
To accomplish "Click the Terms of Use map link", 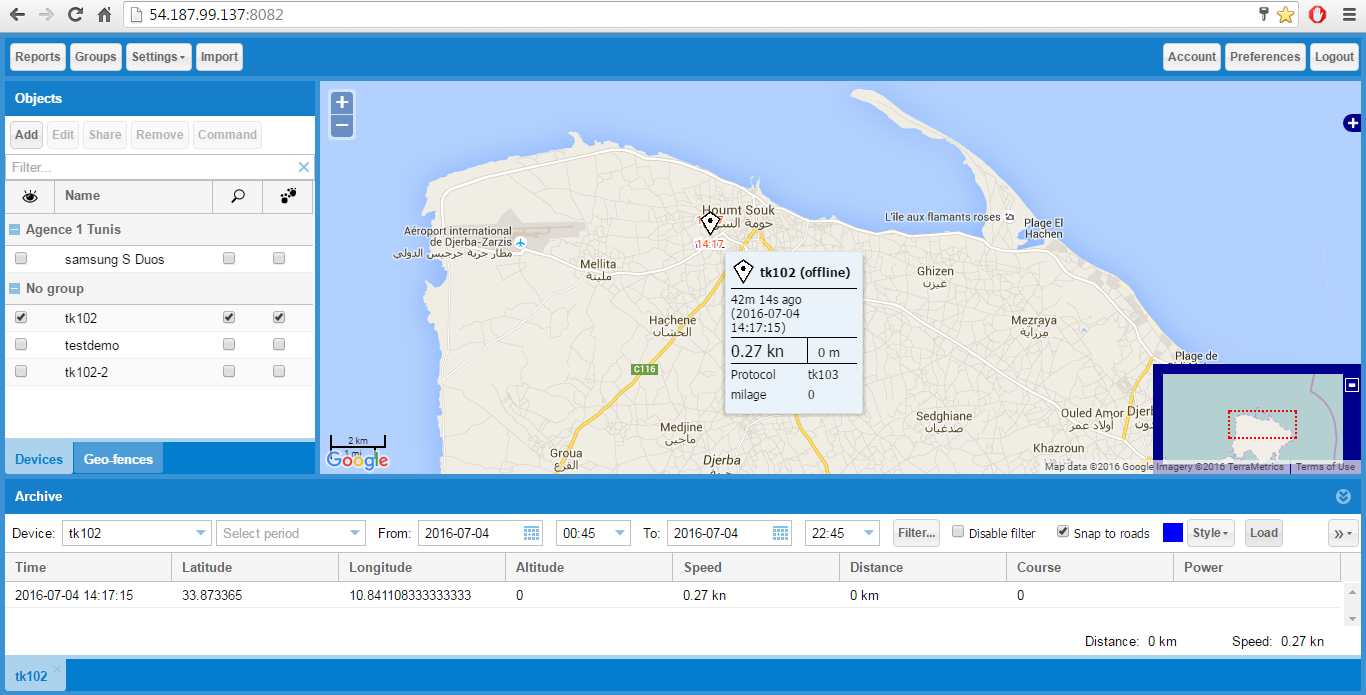I will pyautogui.click(x=1325, y=467).
